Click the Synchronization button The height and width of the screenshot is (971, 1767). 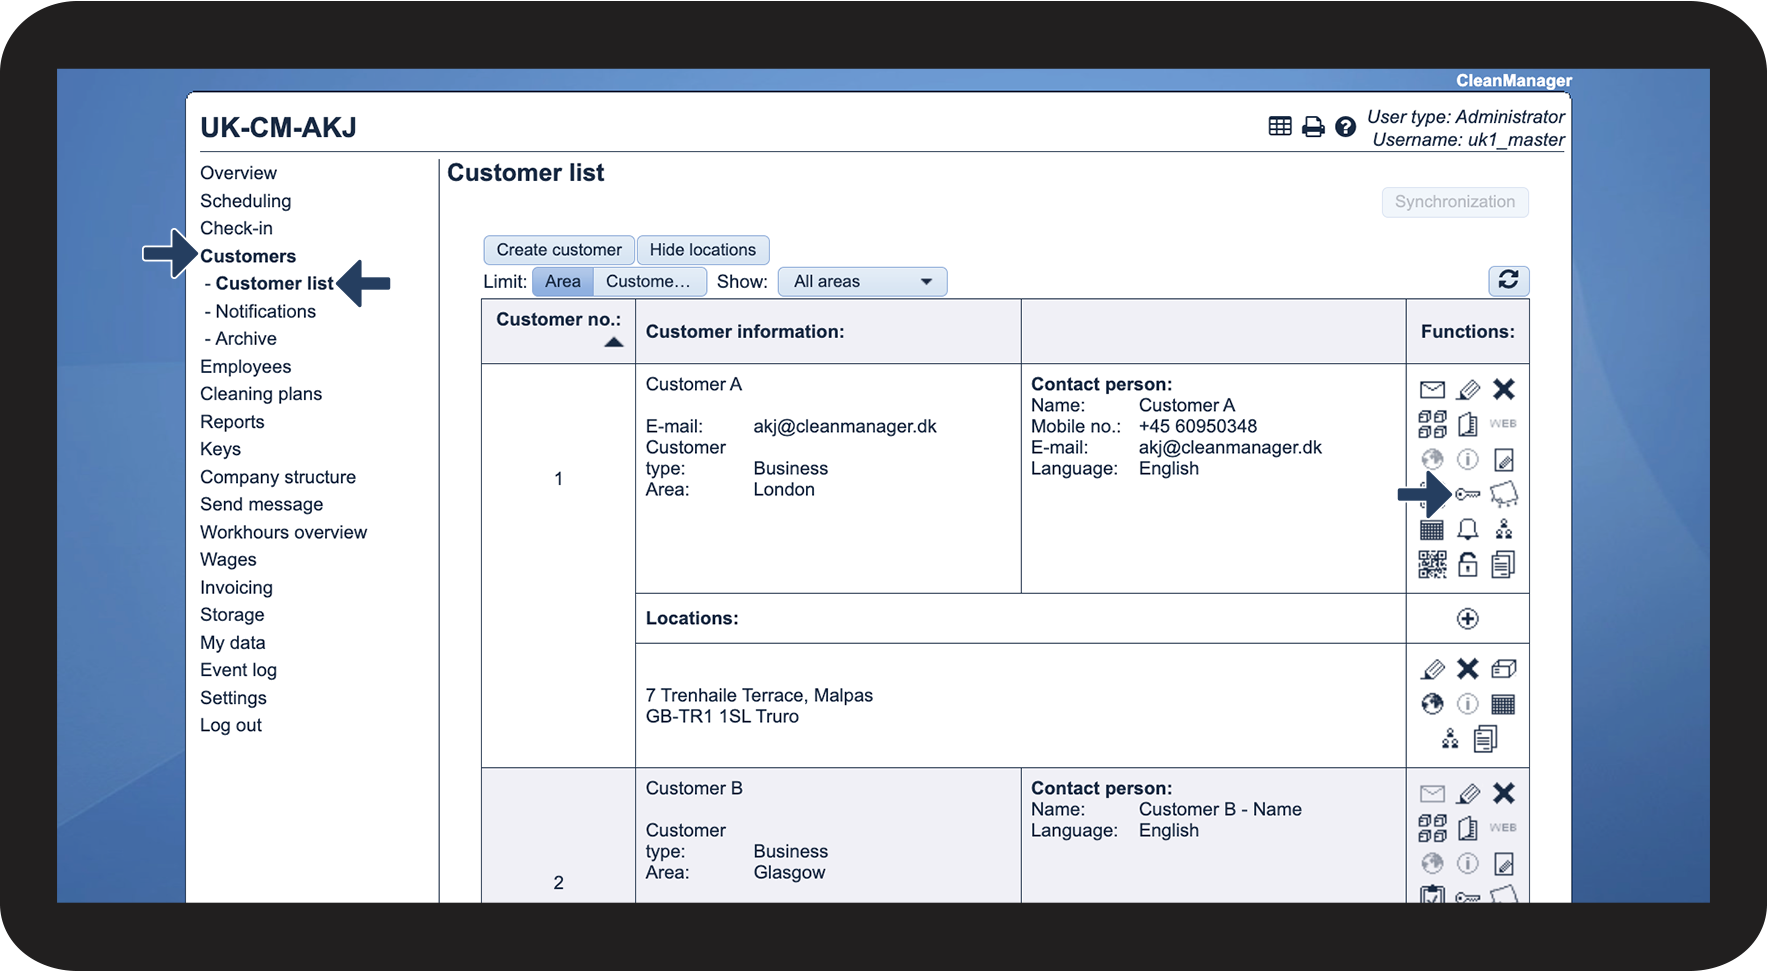[1455, 201]
